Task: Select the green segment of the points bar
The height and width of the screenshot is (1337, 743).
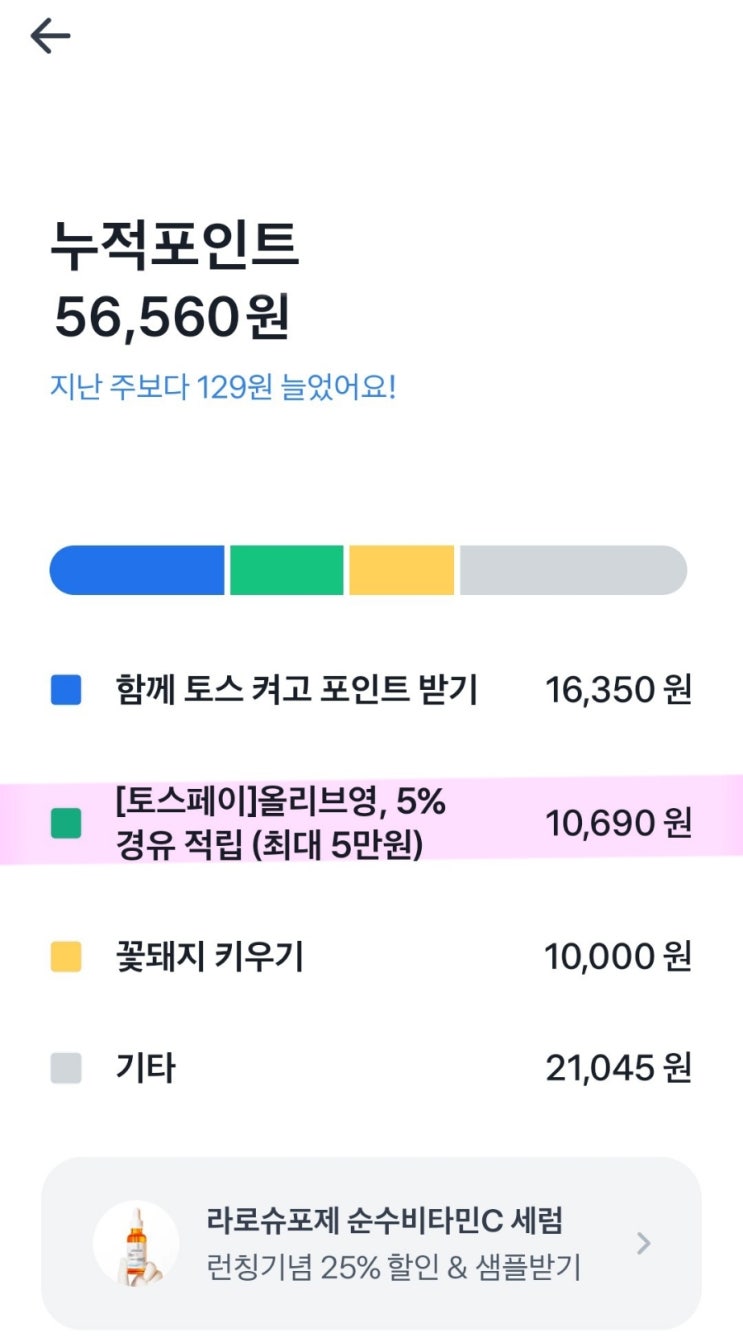Action: coord(286,570)
